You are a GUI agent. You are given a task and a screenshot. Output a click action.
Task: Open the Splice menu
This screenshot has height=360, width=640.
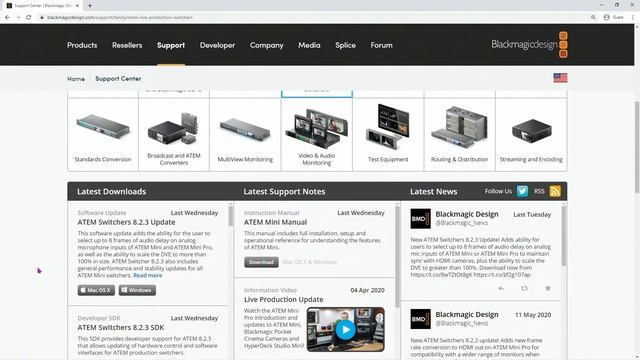coord(345,45)
